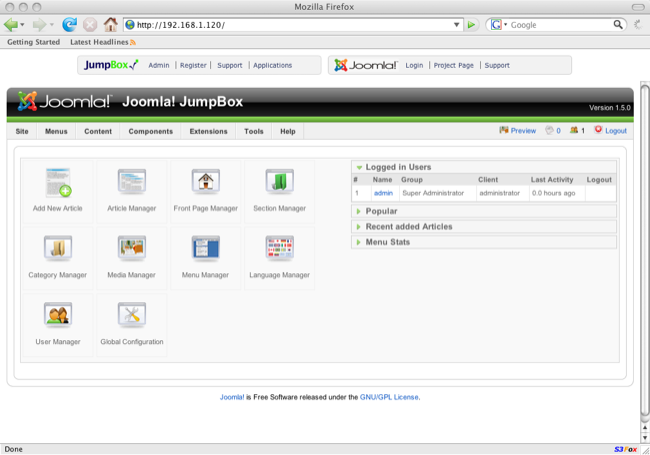Open the back button history dropdown arrow
Image resolution: width=650 pixels, height=455 pixels.
(x=22, y=25)
